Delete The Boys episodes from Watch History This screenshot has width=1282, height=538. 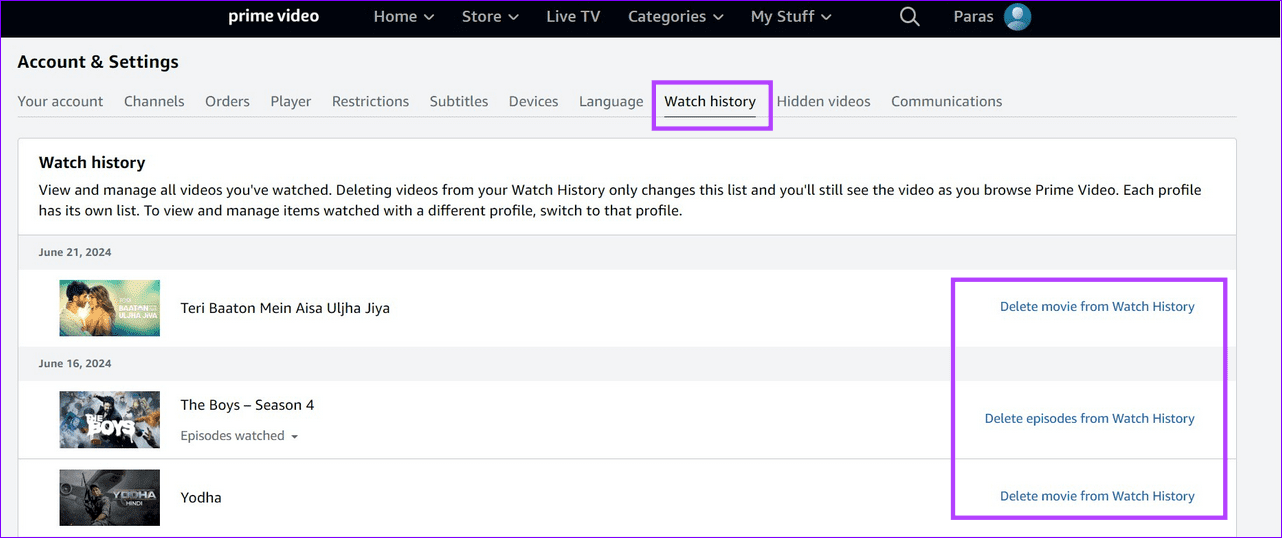coord(1090,419)
